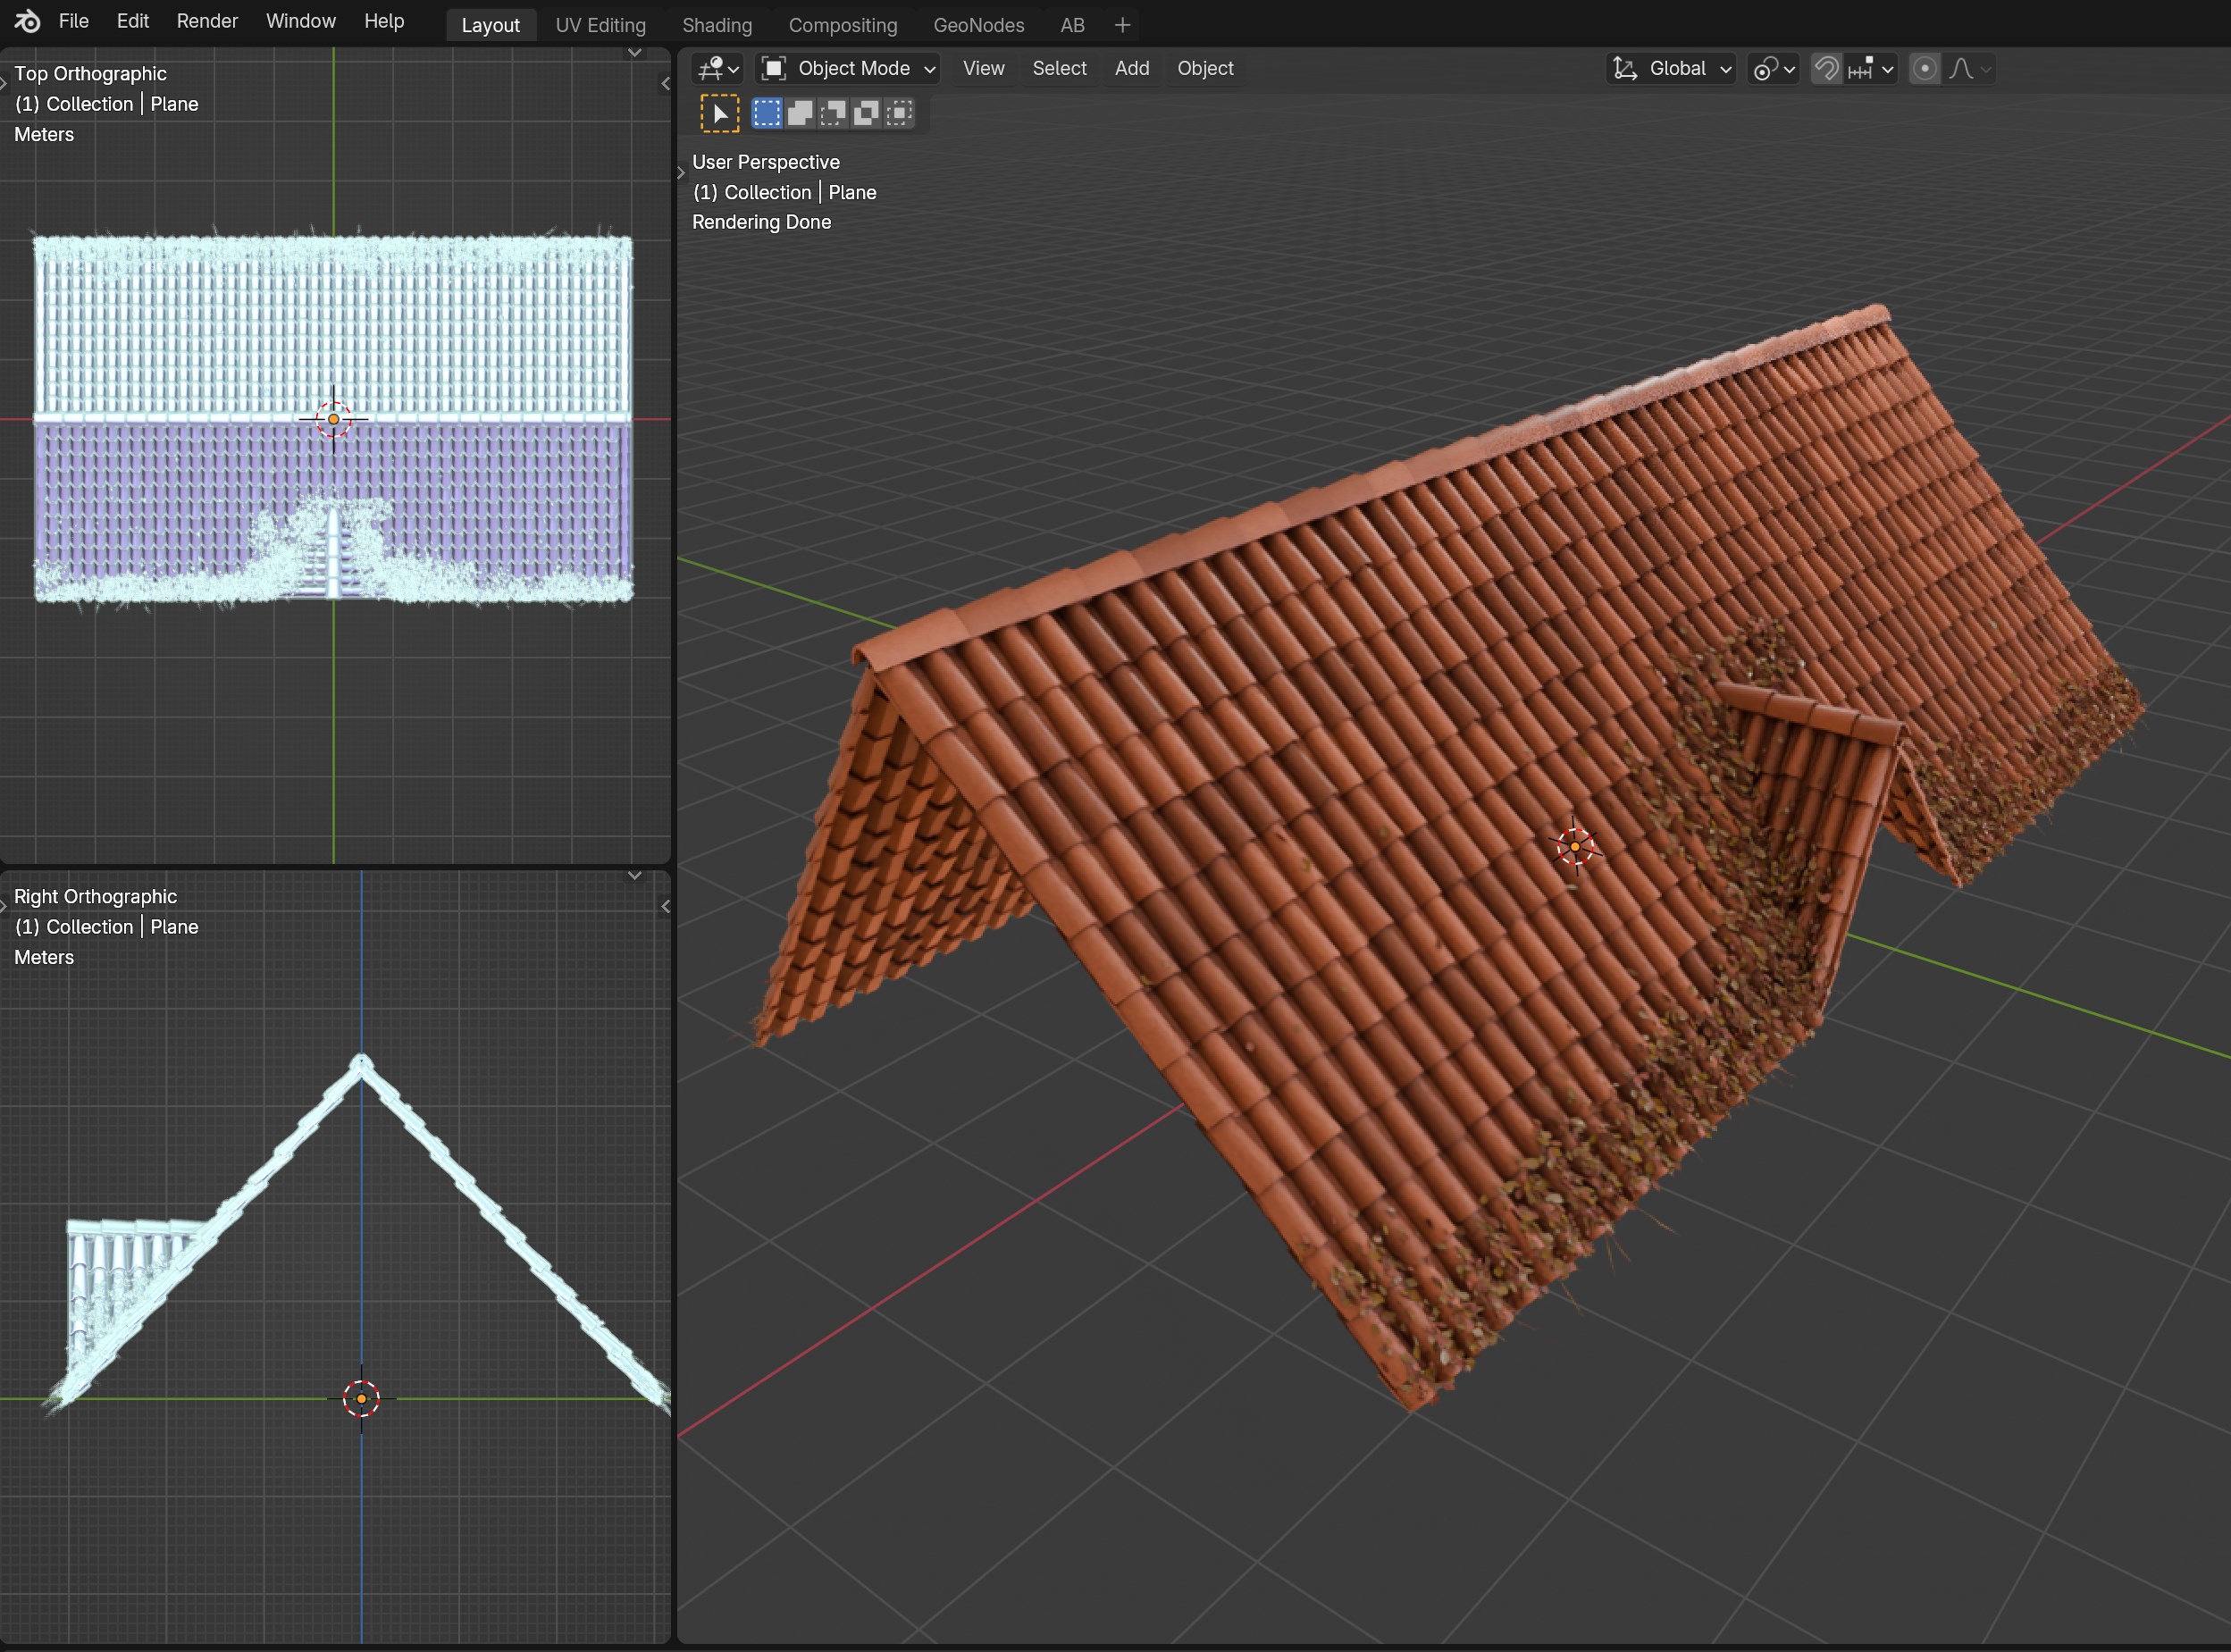The image size is (2231, 1652).
Task: Open the Render menu
Action: coord(207,21)
